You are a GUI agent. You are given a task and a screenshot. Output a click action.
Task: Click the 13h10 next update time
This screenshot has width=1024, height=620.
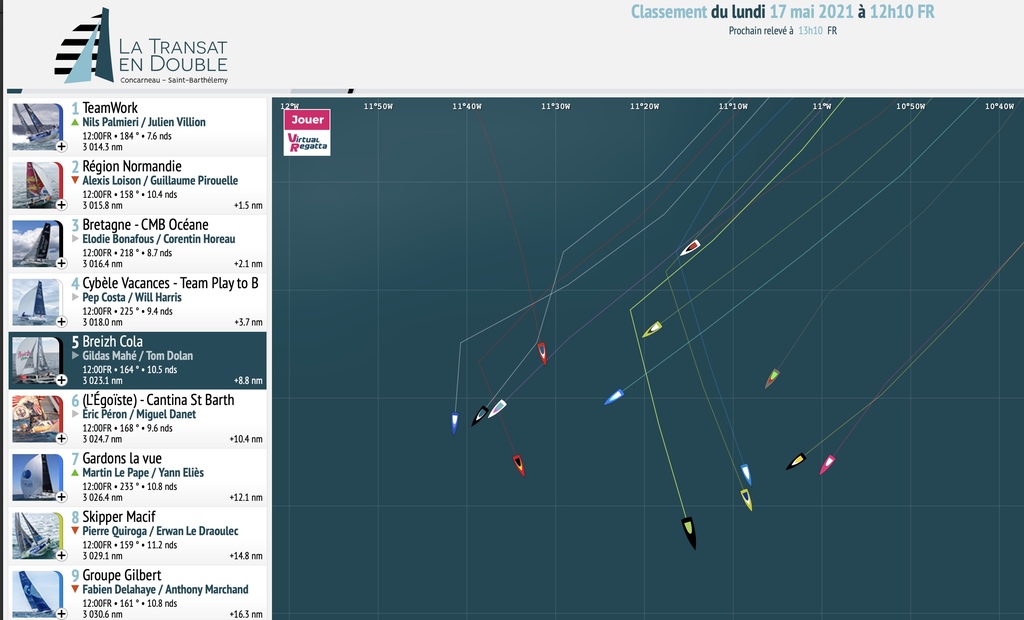[x=810, y=31]
